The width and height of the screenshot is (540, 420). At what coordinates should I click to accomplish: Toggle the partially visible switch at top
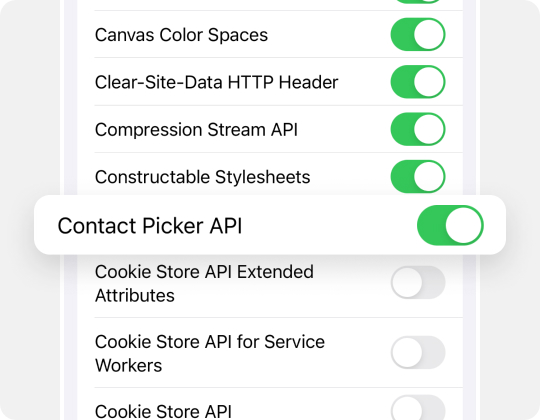418,1
